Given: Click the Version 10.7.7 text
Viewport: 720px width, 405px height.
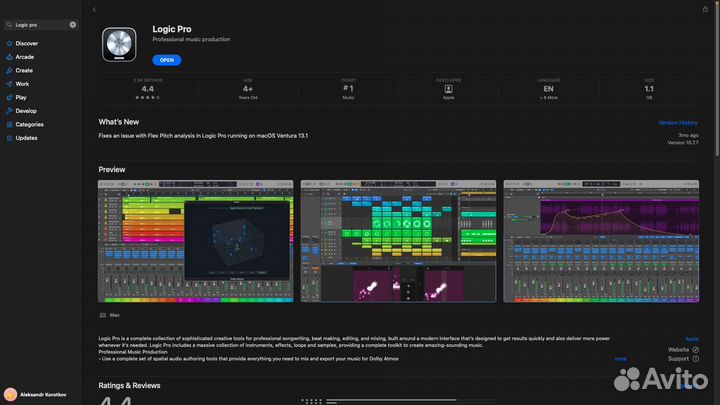Looking at the screenshot, I should (683, 143).
